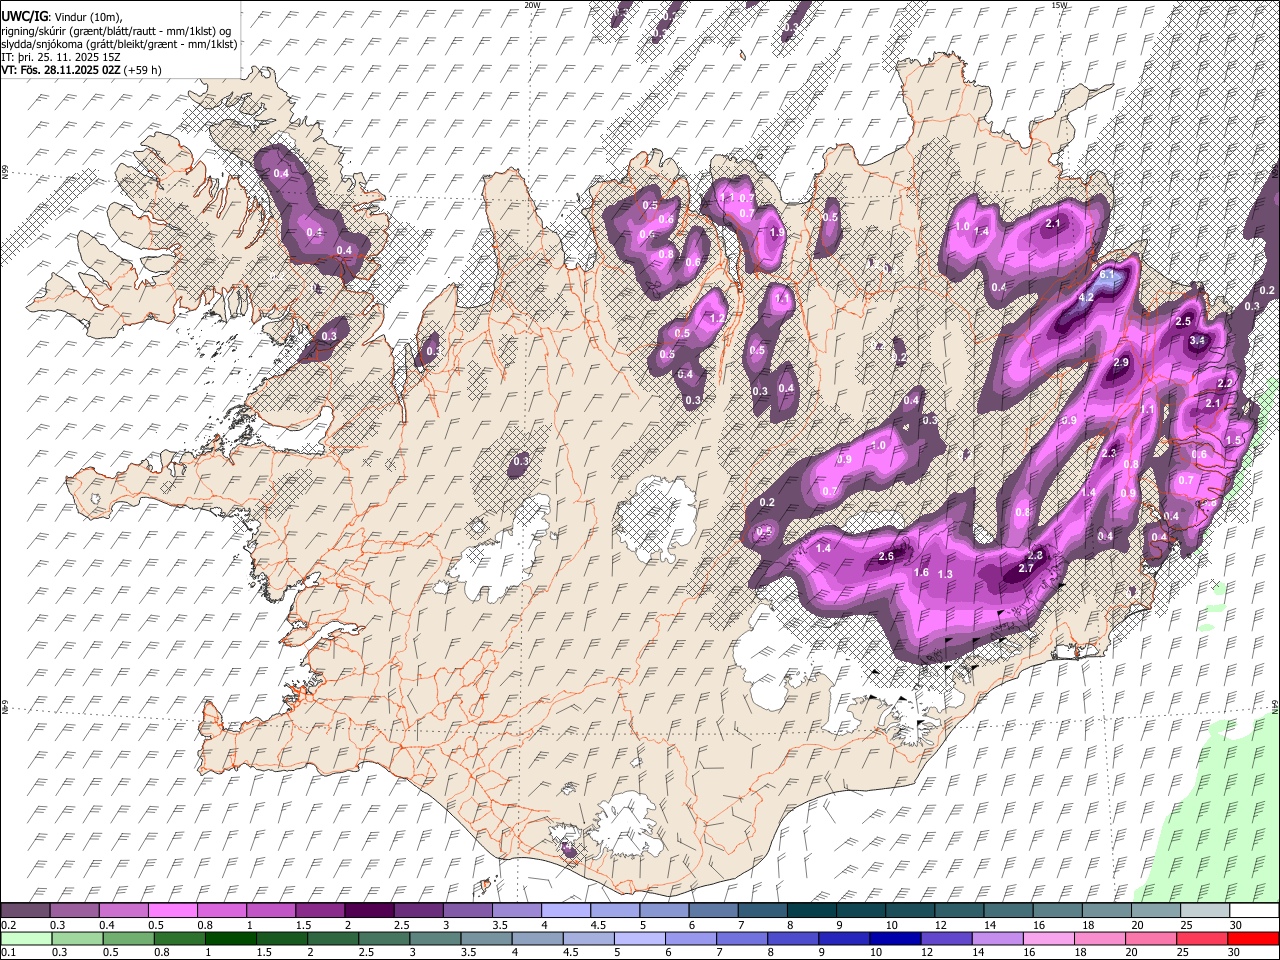Click the pale green bottom legend swatch labeled 0.1
The width and height of the screenshot is (1280, 960).
pos(26,939)
